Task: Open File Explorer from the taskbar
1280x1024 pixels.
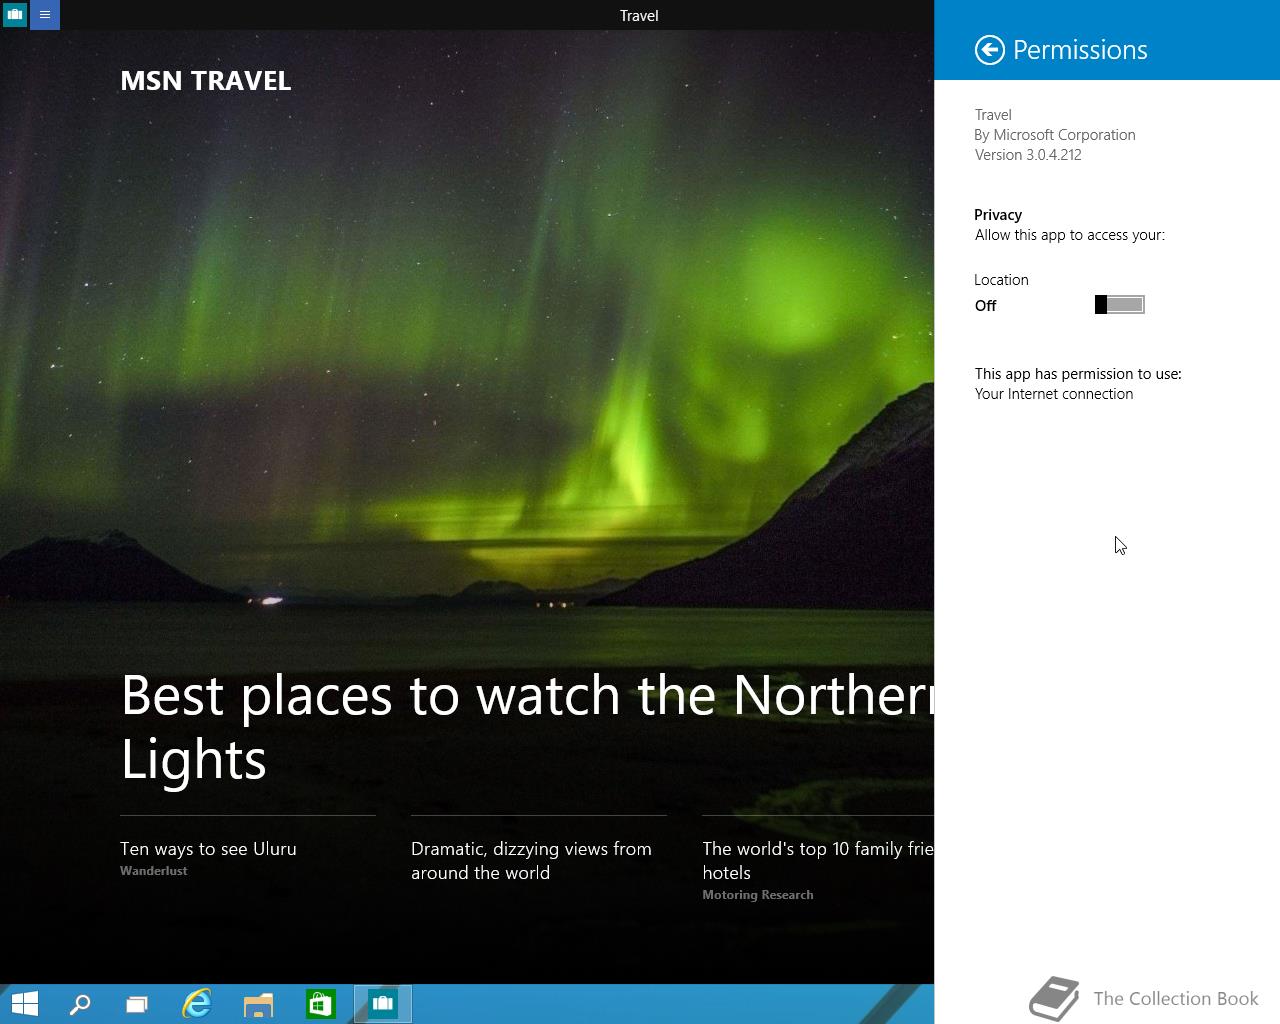Action: pyautogui.click(x=258, y=1003)
